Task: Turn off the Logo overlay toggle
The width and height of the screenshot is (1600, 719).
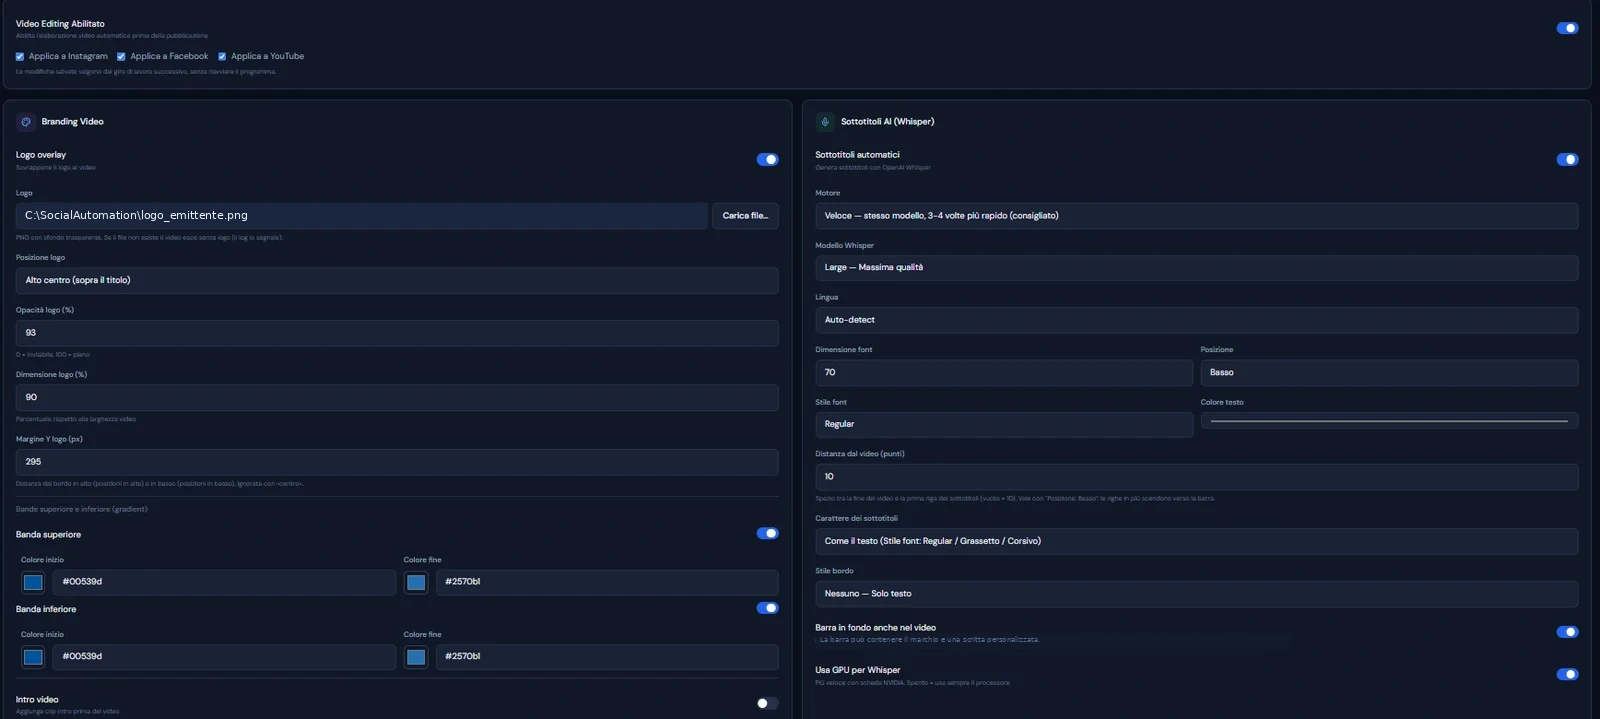Action: [x=767, y=160]
